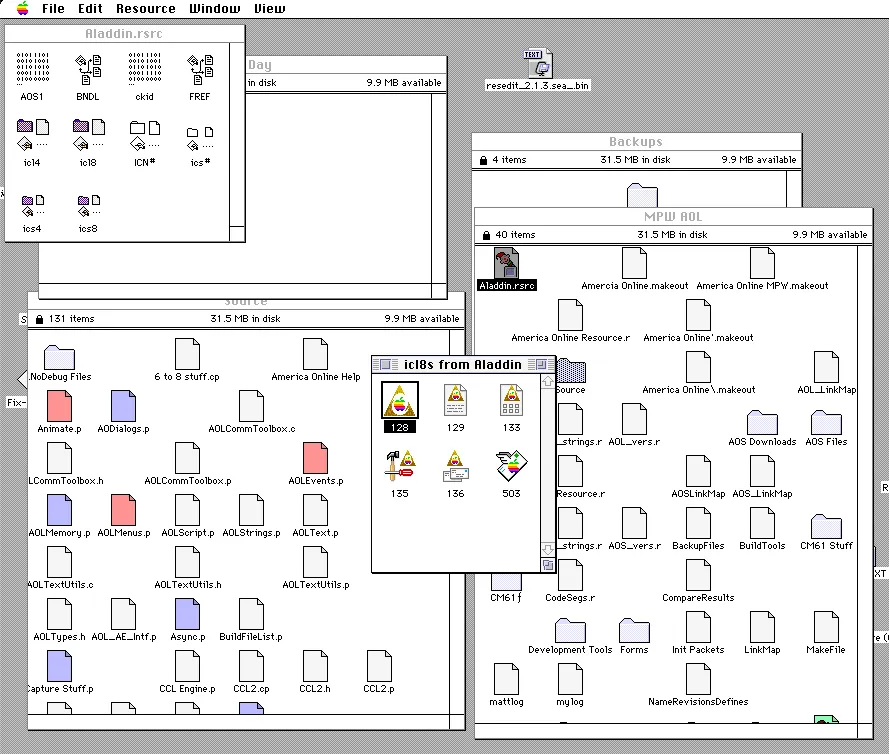Open the FREF resource type icon
Screen dimensions: 889x754
tap(200, 71)
